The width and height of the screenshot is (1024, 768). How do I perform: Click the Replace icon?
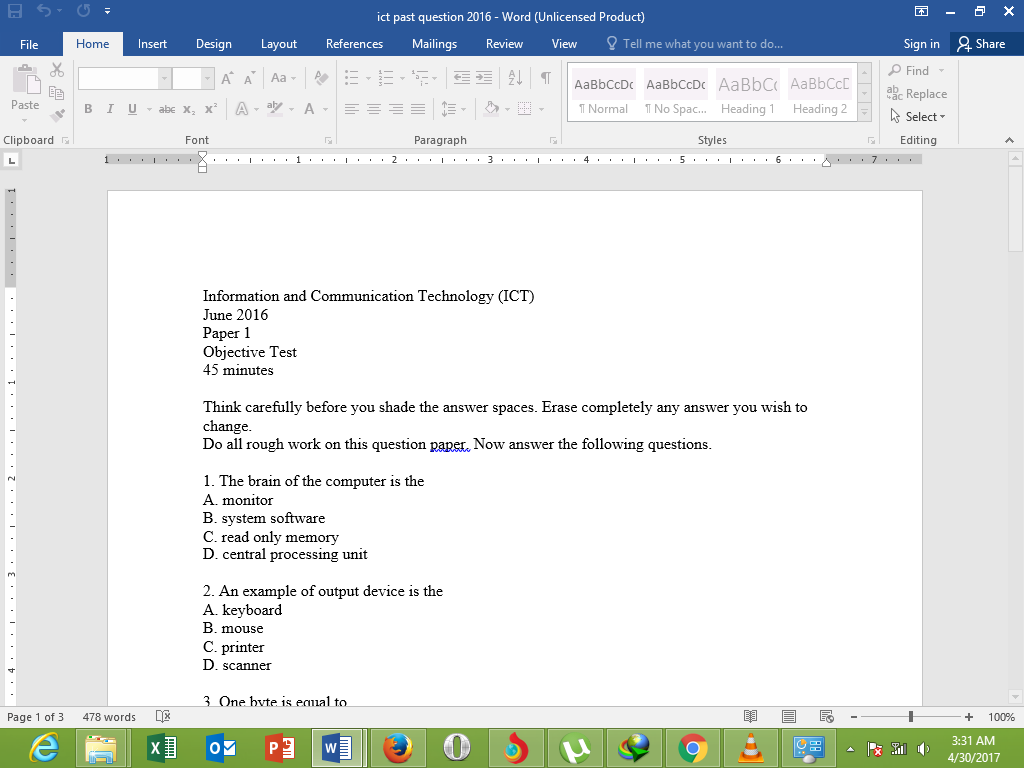[917, 93]
